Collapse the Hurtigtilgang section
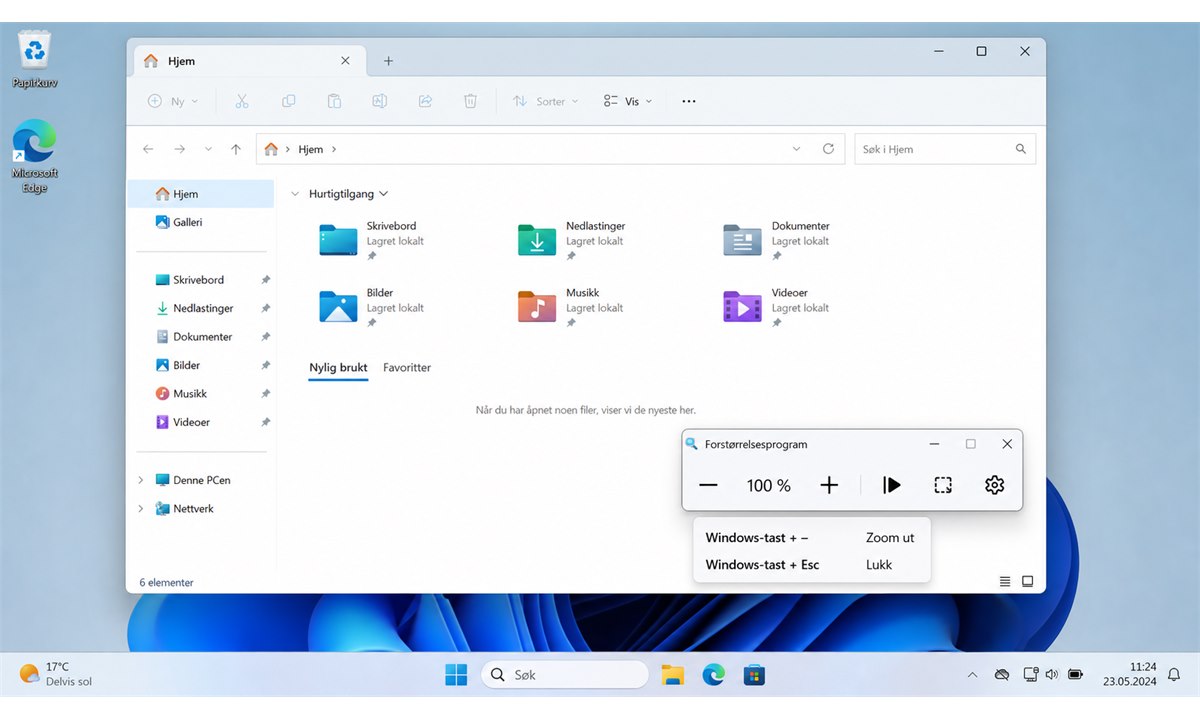The image size is (1200, 720). 295,194
